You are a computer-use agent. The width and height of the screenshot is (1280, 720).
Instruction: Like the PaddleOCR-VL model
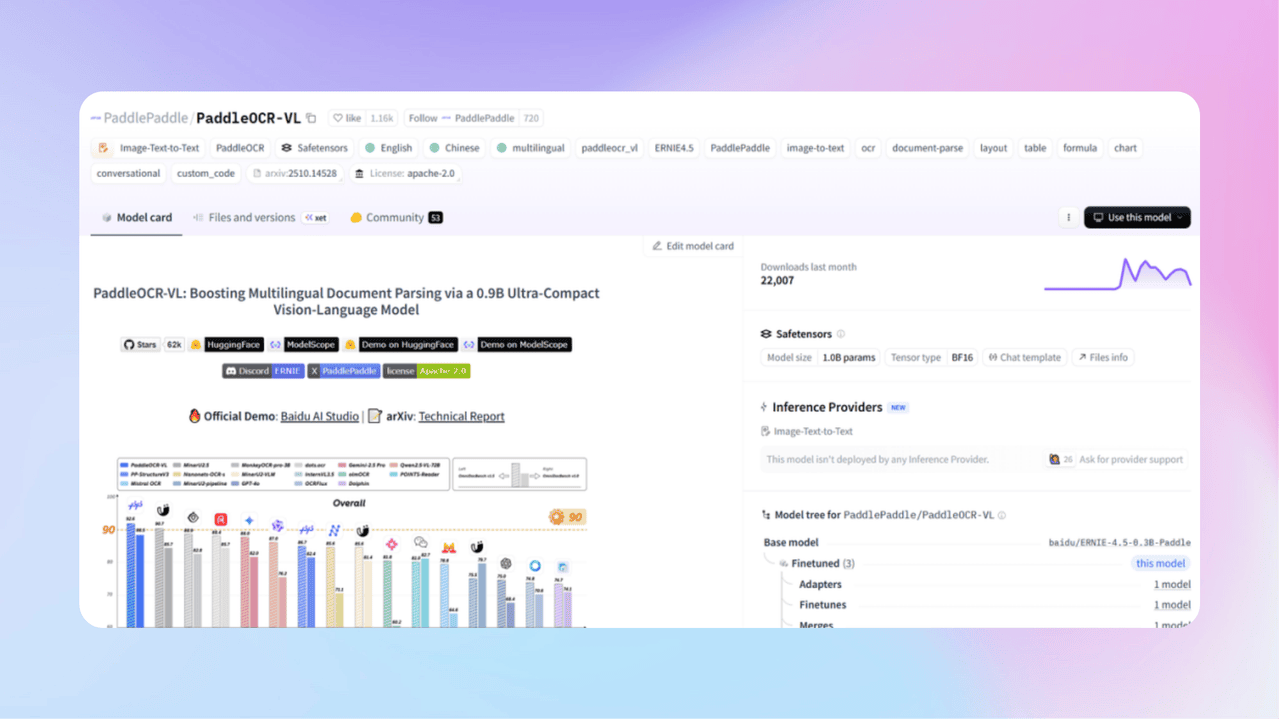point(346,118)
